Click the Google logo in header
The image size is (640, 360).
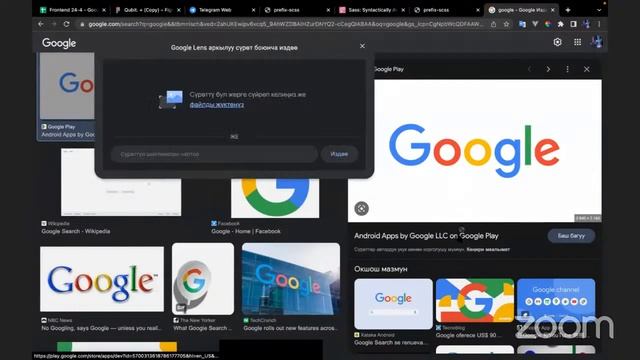(x=59, y=43)
